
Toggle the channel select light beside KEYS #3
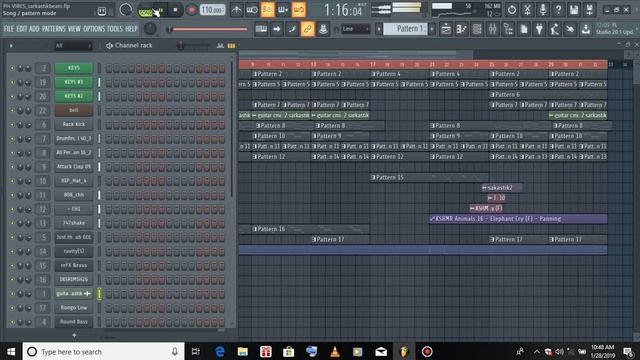(x=99, y=82)
